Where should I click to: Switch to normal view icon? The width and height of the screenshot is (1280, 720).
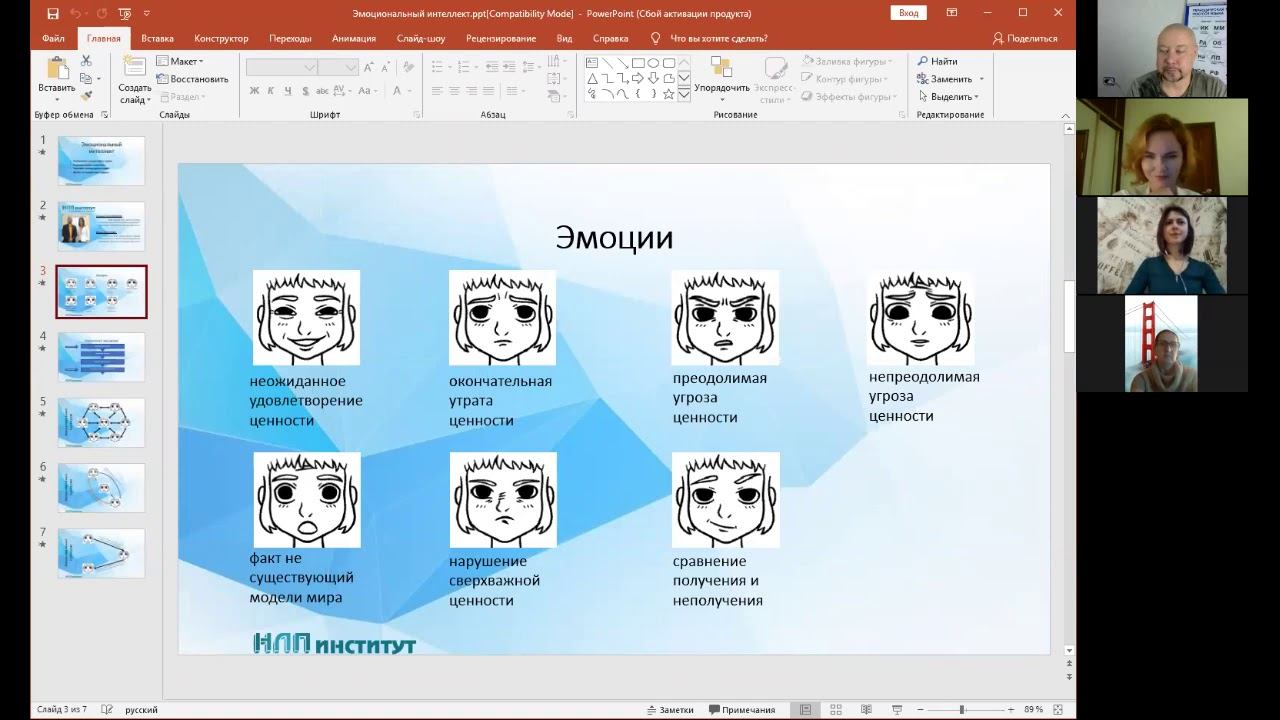pyautogui.click(x=805, y=710)
